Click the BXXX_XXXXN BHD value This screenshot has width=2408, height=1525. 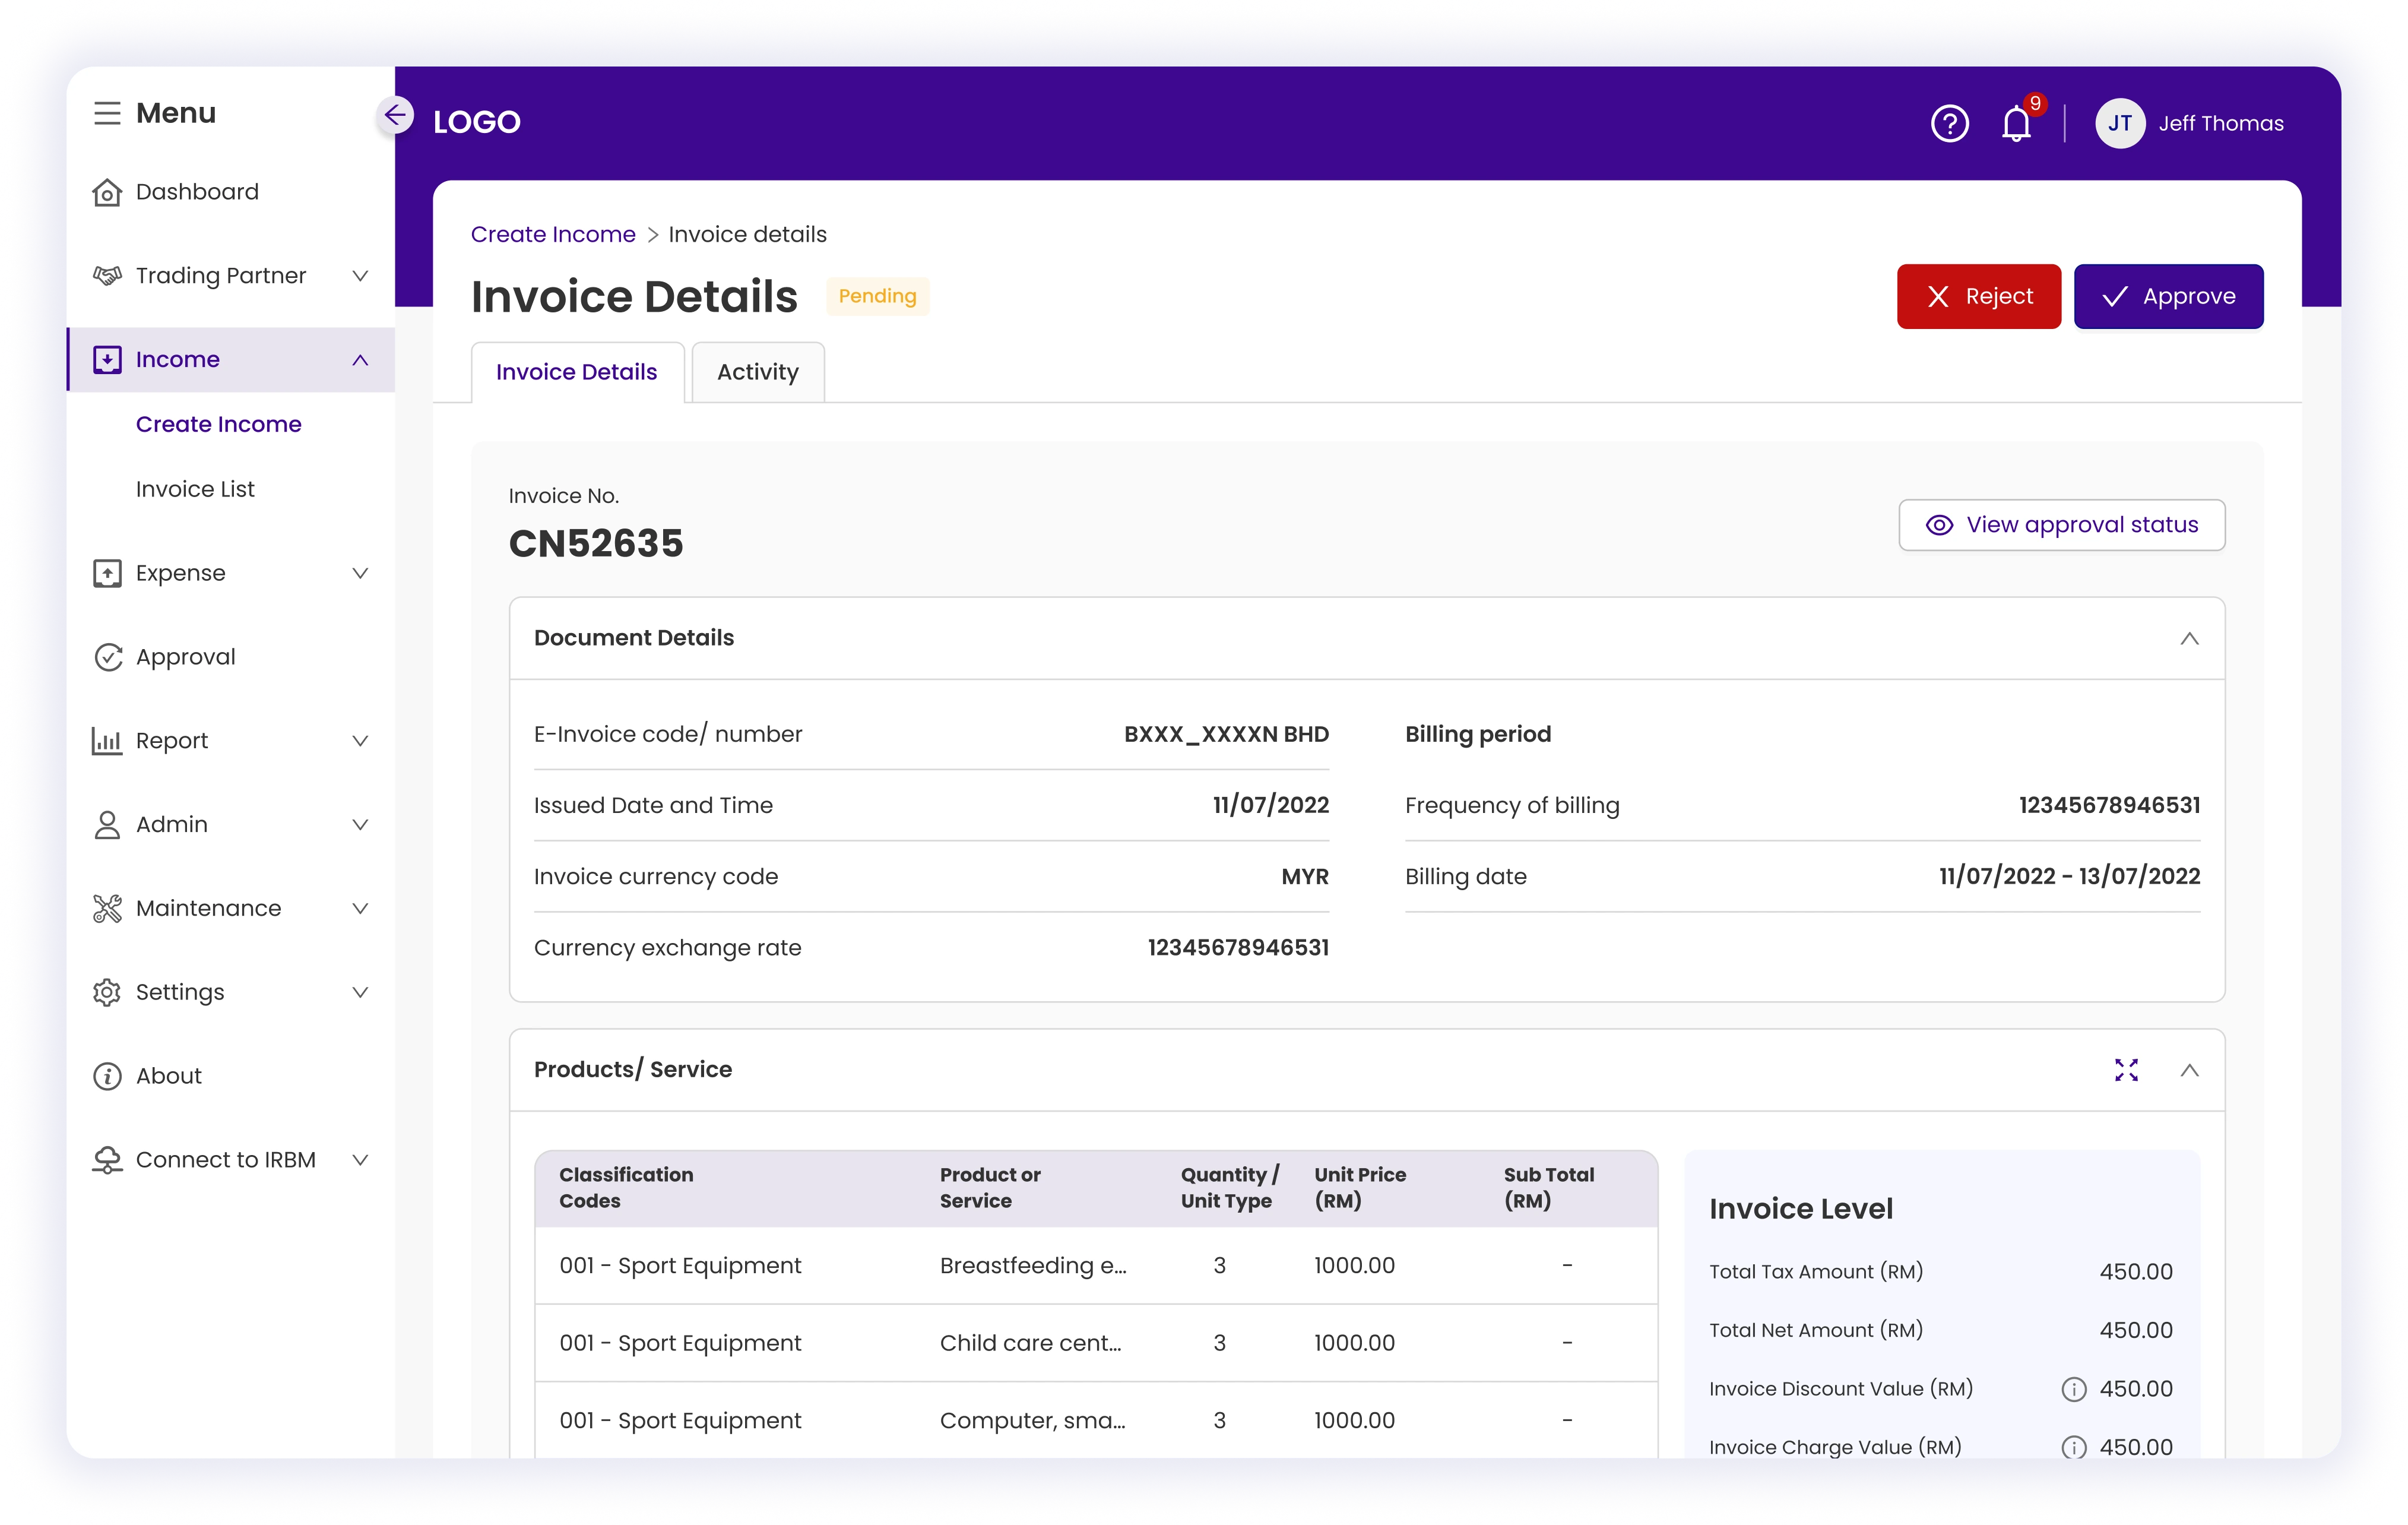(1226, 734)
